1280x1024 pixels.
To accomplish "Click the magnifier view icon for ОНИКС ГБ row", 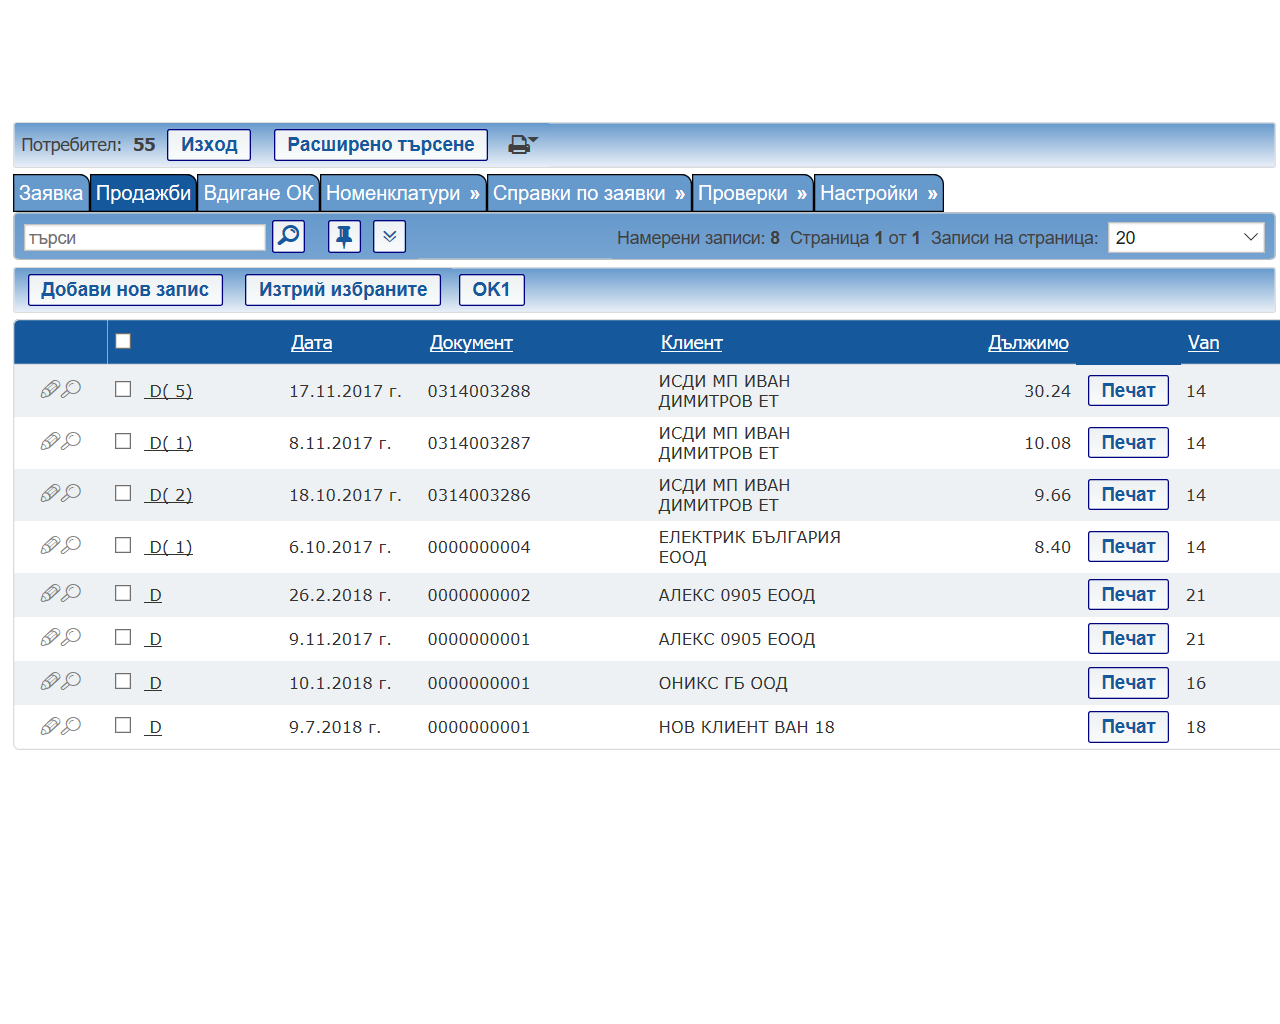I will click(72, 682).
